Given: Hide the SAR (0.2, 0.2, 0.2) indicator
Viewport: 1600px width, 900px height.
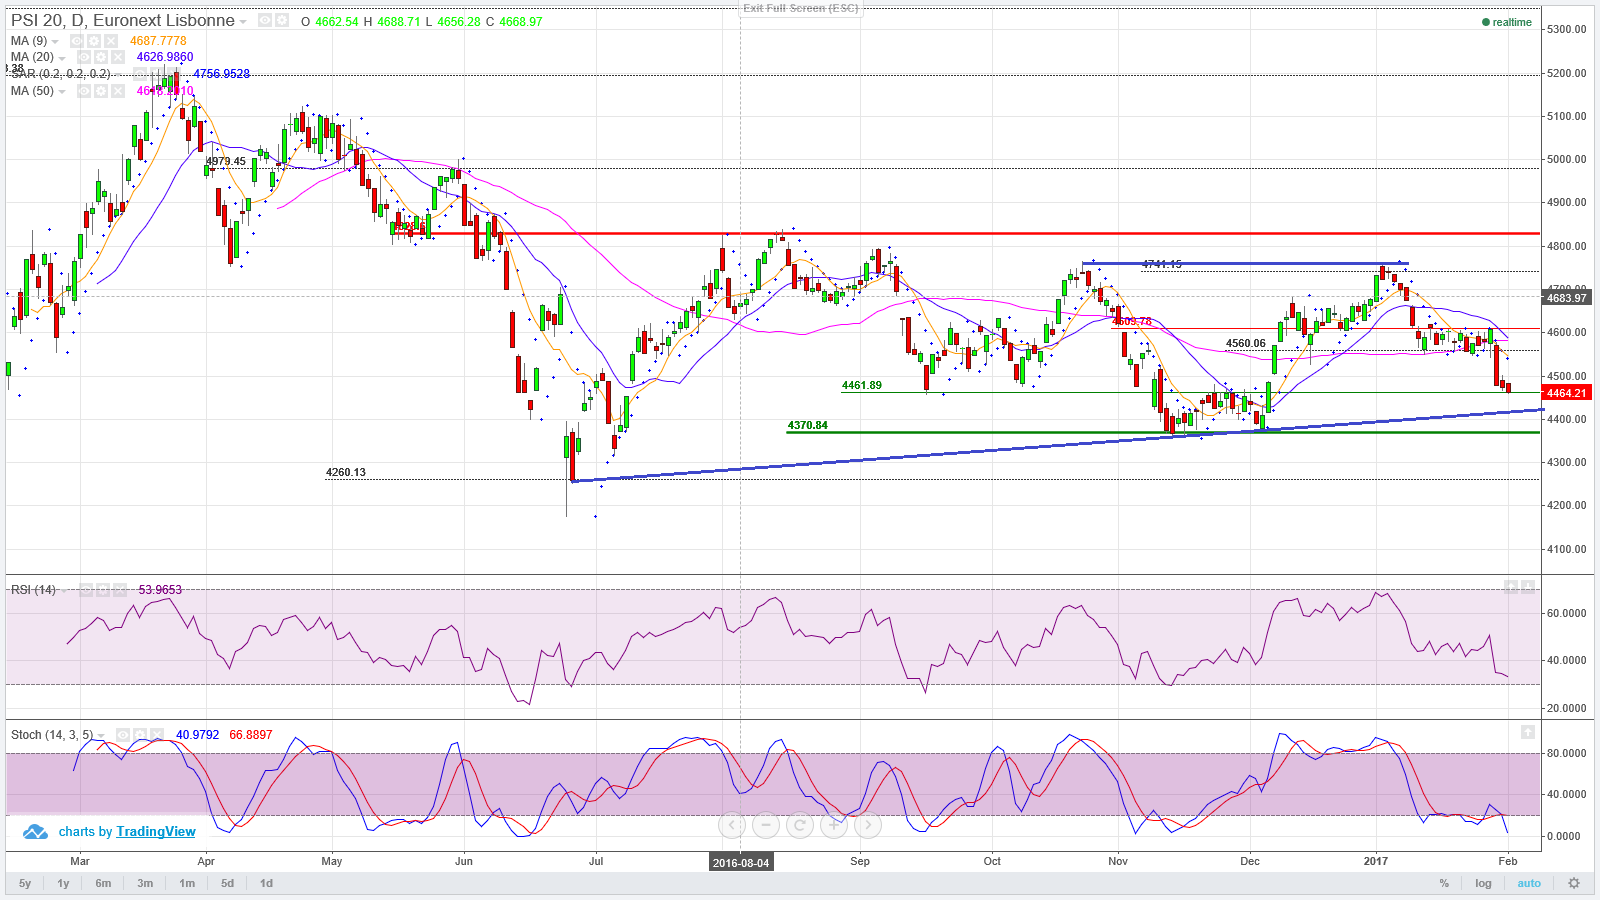Looking at the screenshot, I should point(140,74).
